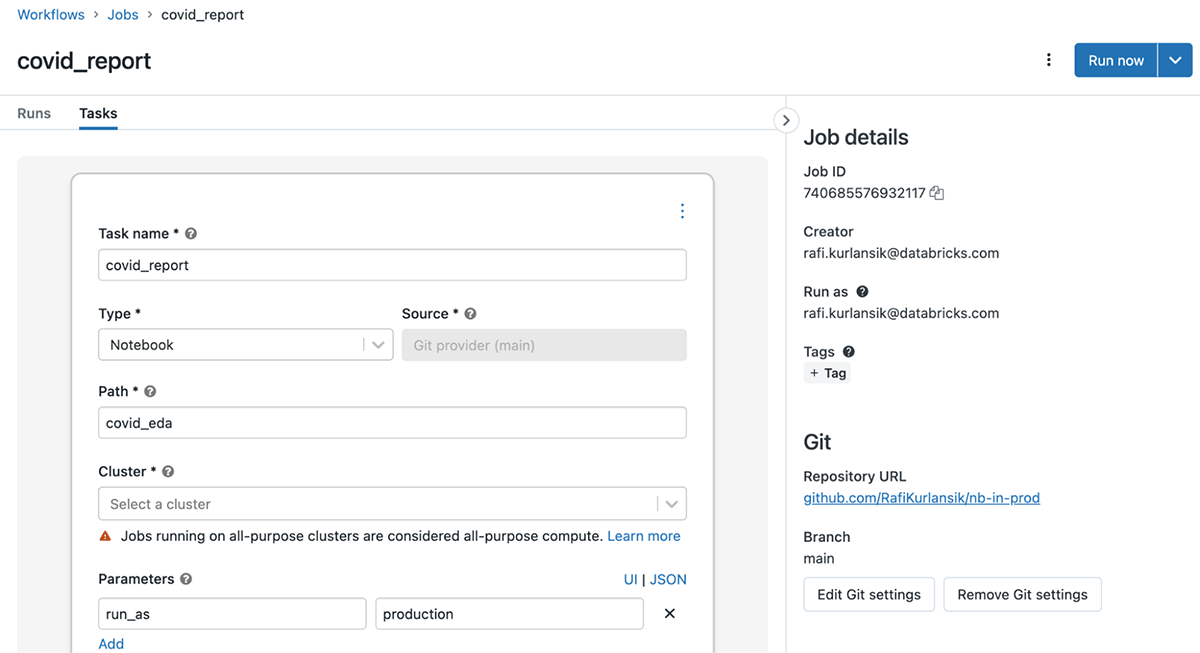Click the Source help icon

point(470,313)
